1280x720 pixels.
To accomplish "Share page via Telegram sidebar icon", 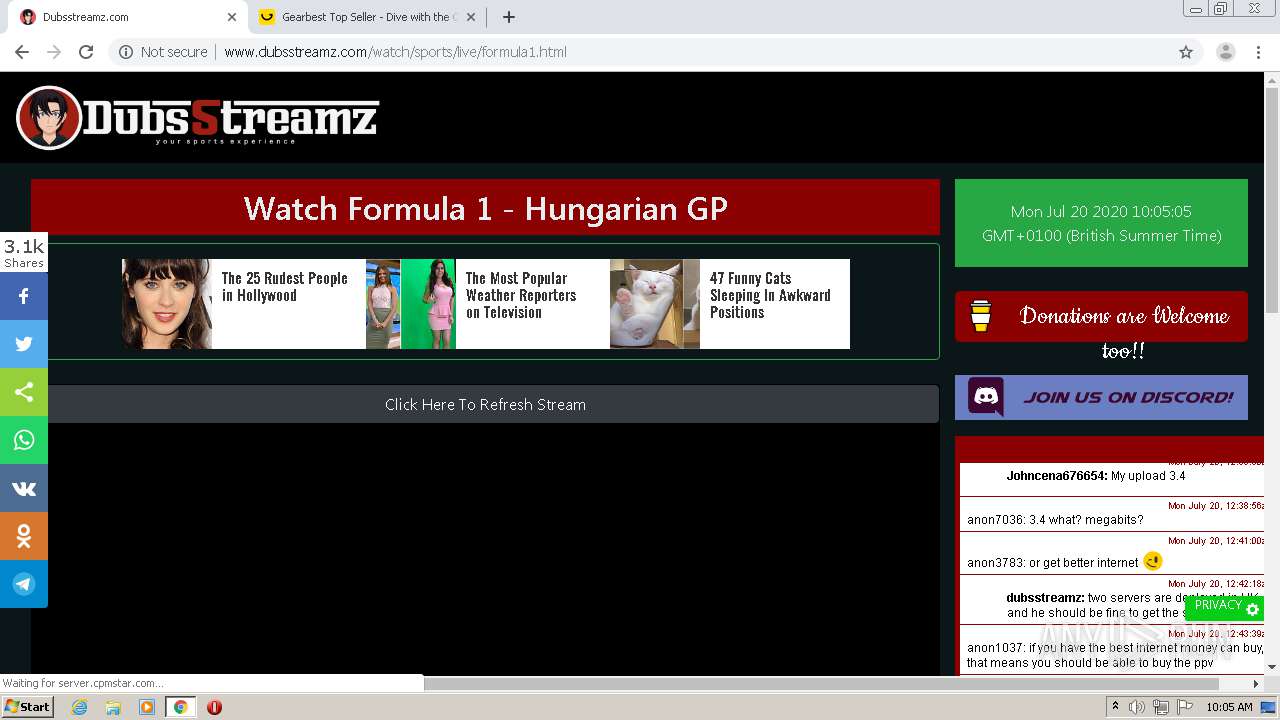I will pyautogui.click(x=24, y=584).
